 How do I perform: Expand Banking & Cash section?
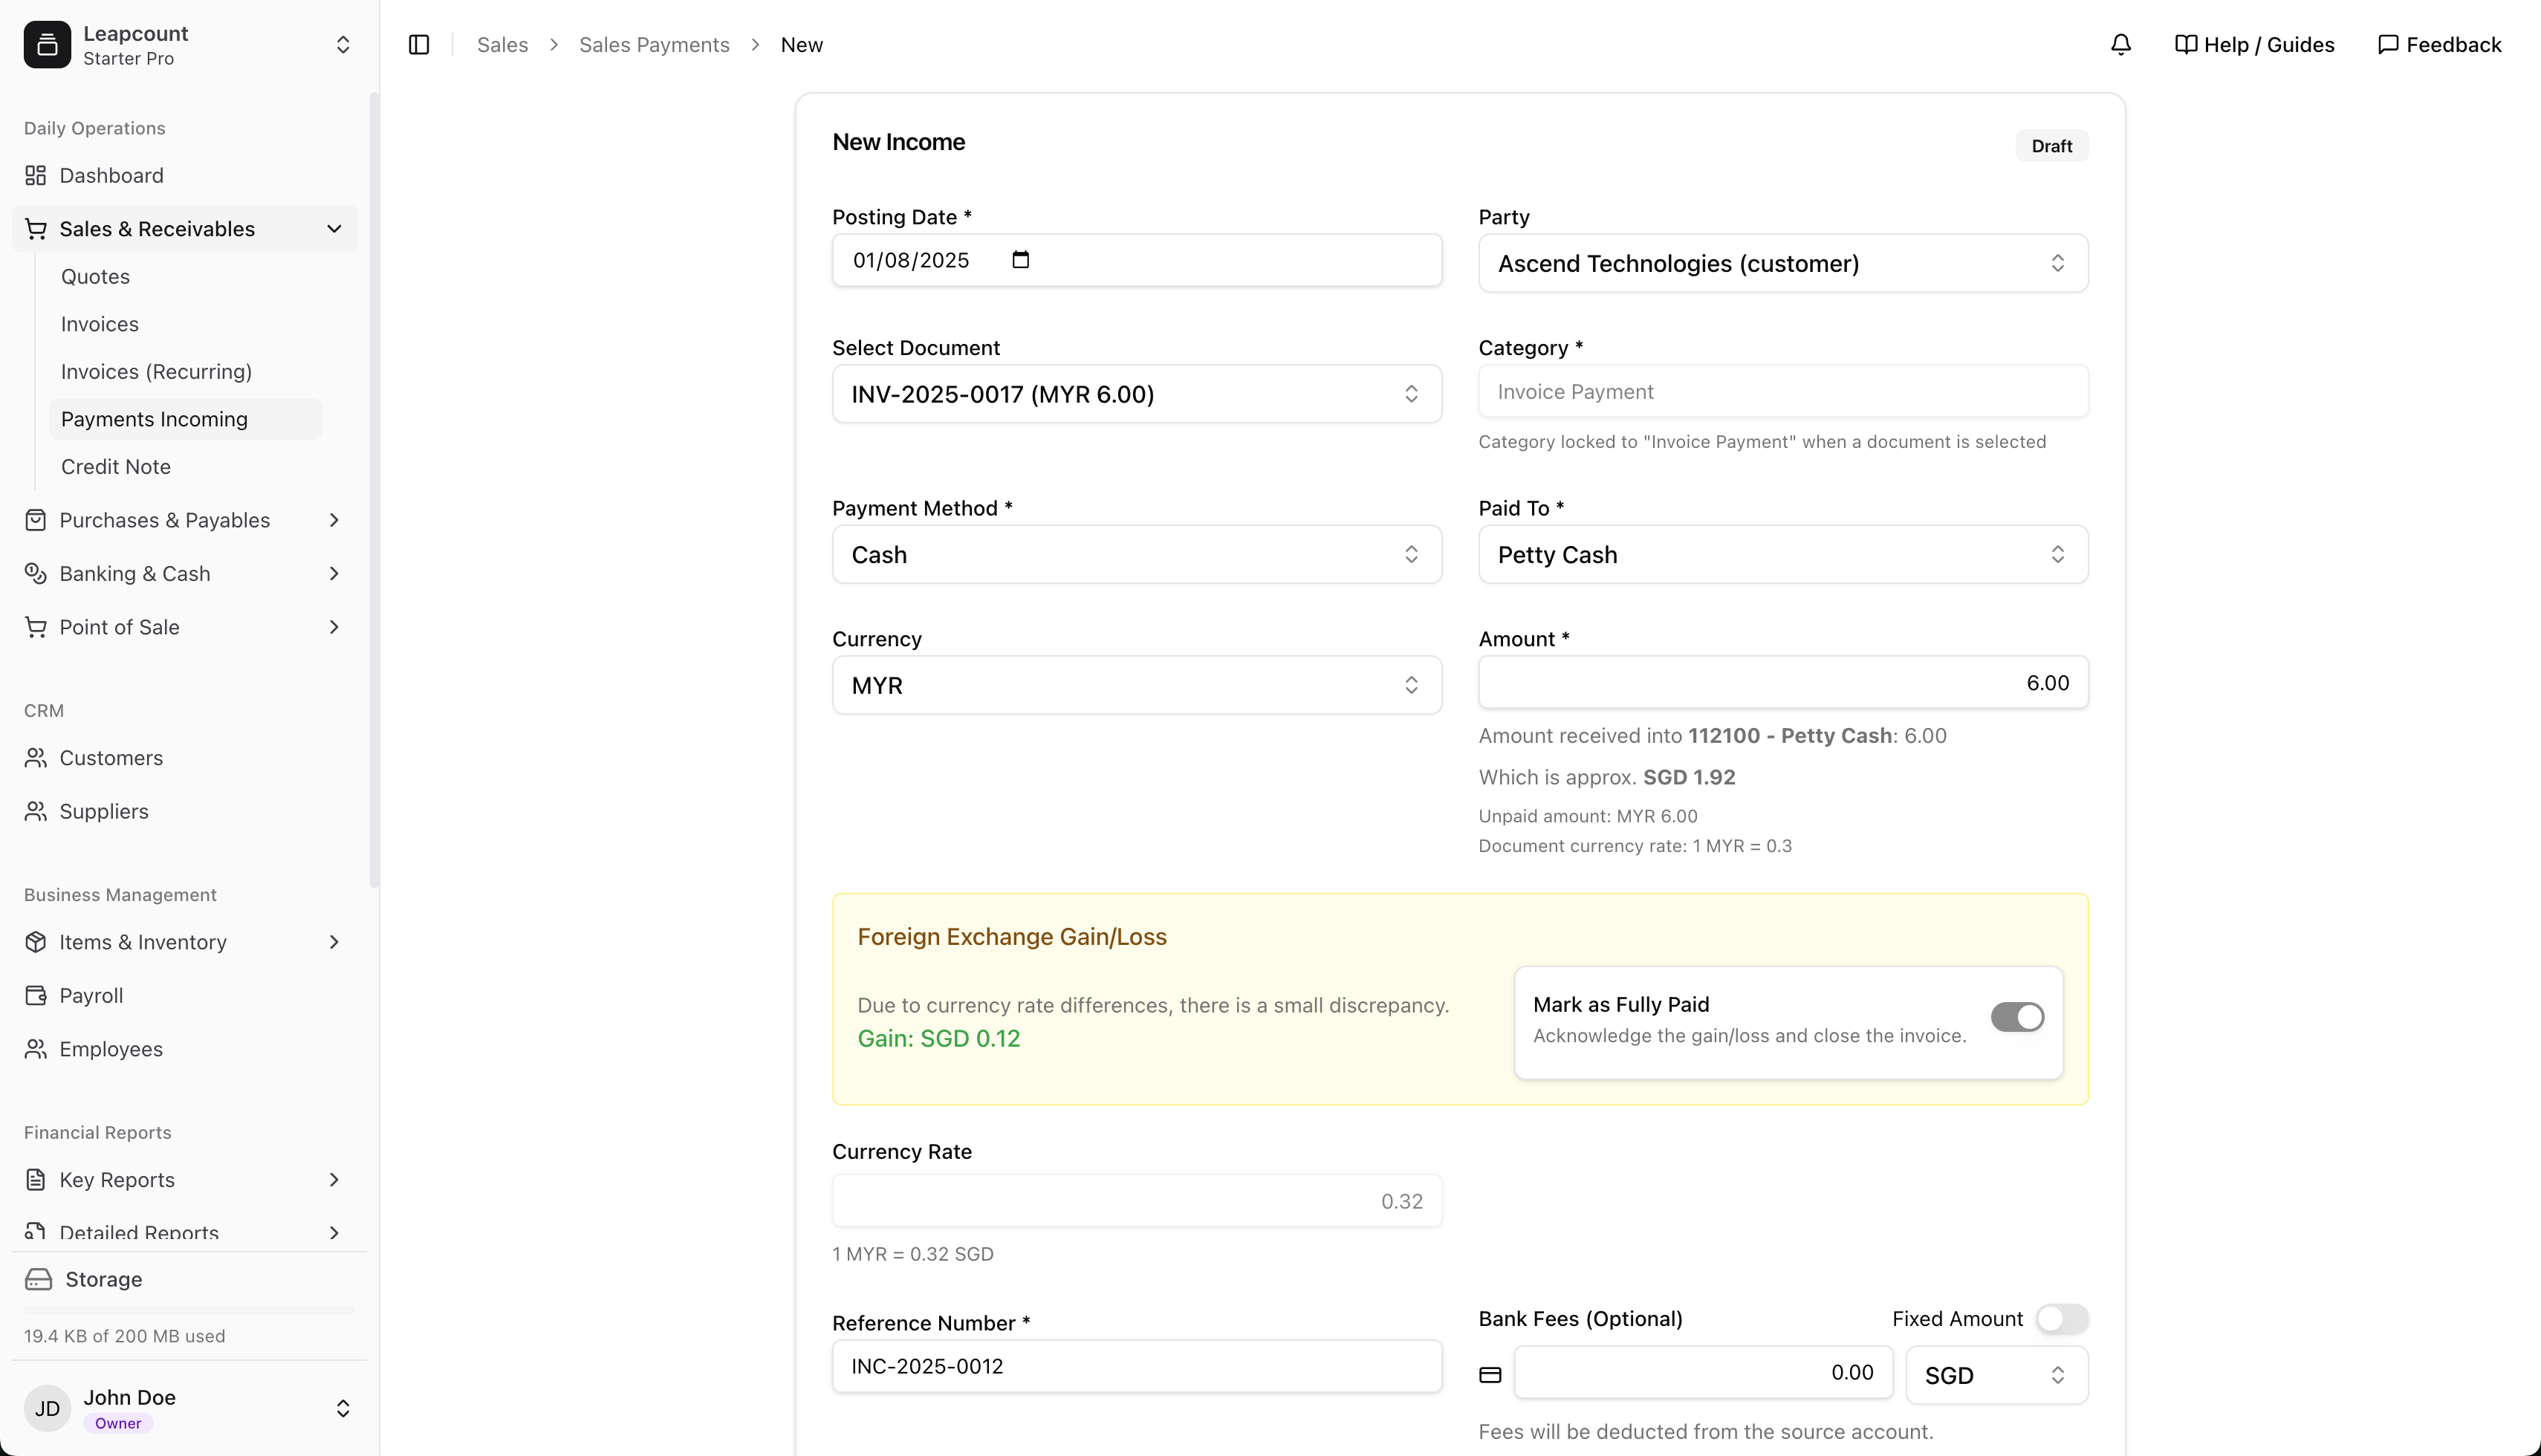click(185, 574)
